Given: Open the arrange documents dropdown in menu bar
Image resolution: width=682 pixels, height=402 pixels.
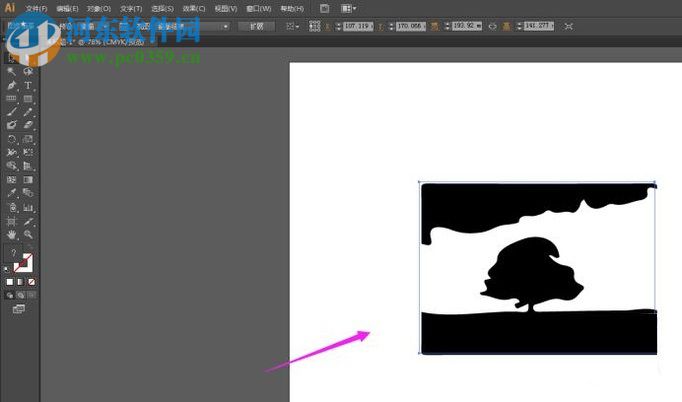Looking at the screenshot, I should (x=348, y=8).
